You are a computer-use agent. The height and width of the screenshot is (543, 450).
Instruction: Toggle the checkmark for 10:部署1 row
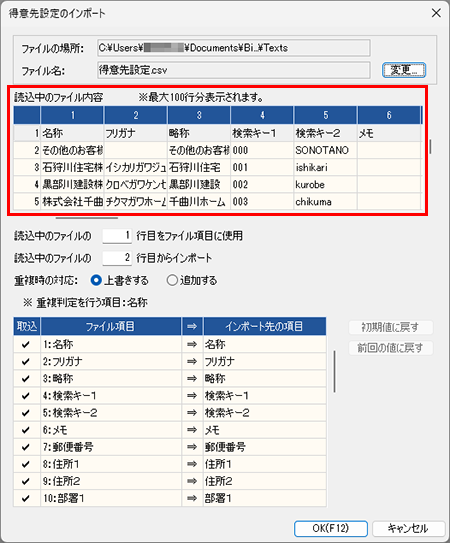pyautogui.click(x=26, y=498)
